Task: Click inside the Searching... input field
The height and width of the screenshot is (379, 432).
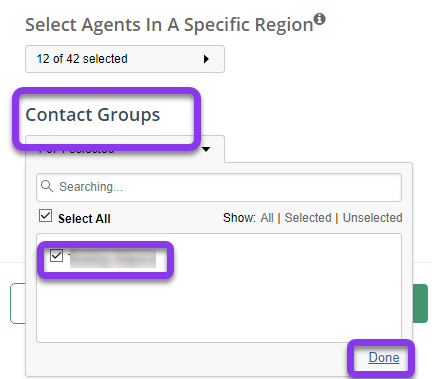Action: (x=219, y=187)
